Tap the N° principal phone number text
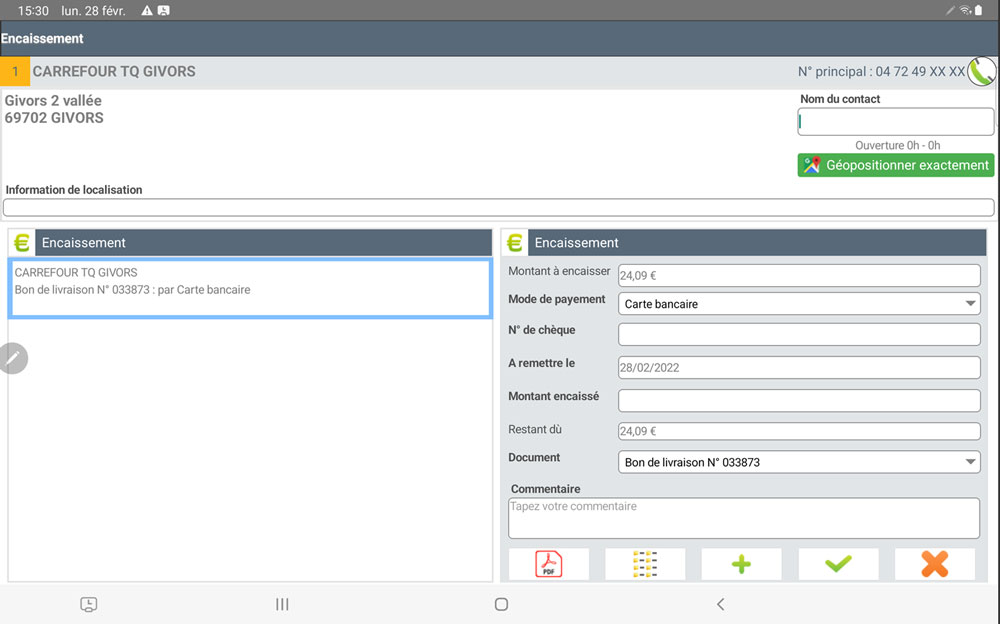The height and width of the screenshot is (624, 1000). (881, 71)
